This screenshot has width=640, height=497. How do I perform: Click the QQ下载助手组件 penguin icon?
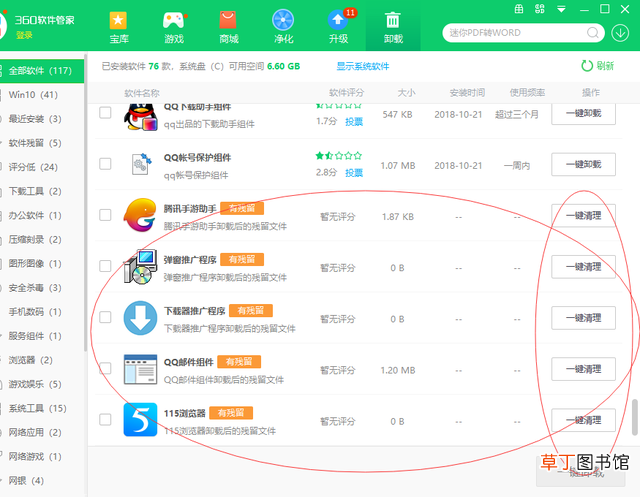140,117
